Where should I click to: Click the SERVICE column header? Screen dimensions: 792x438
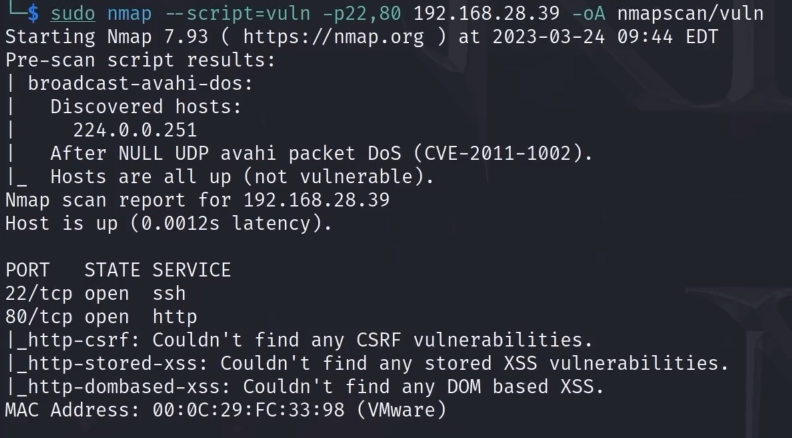[191, 270]
